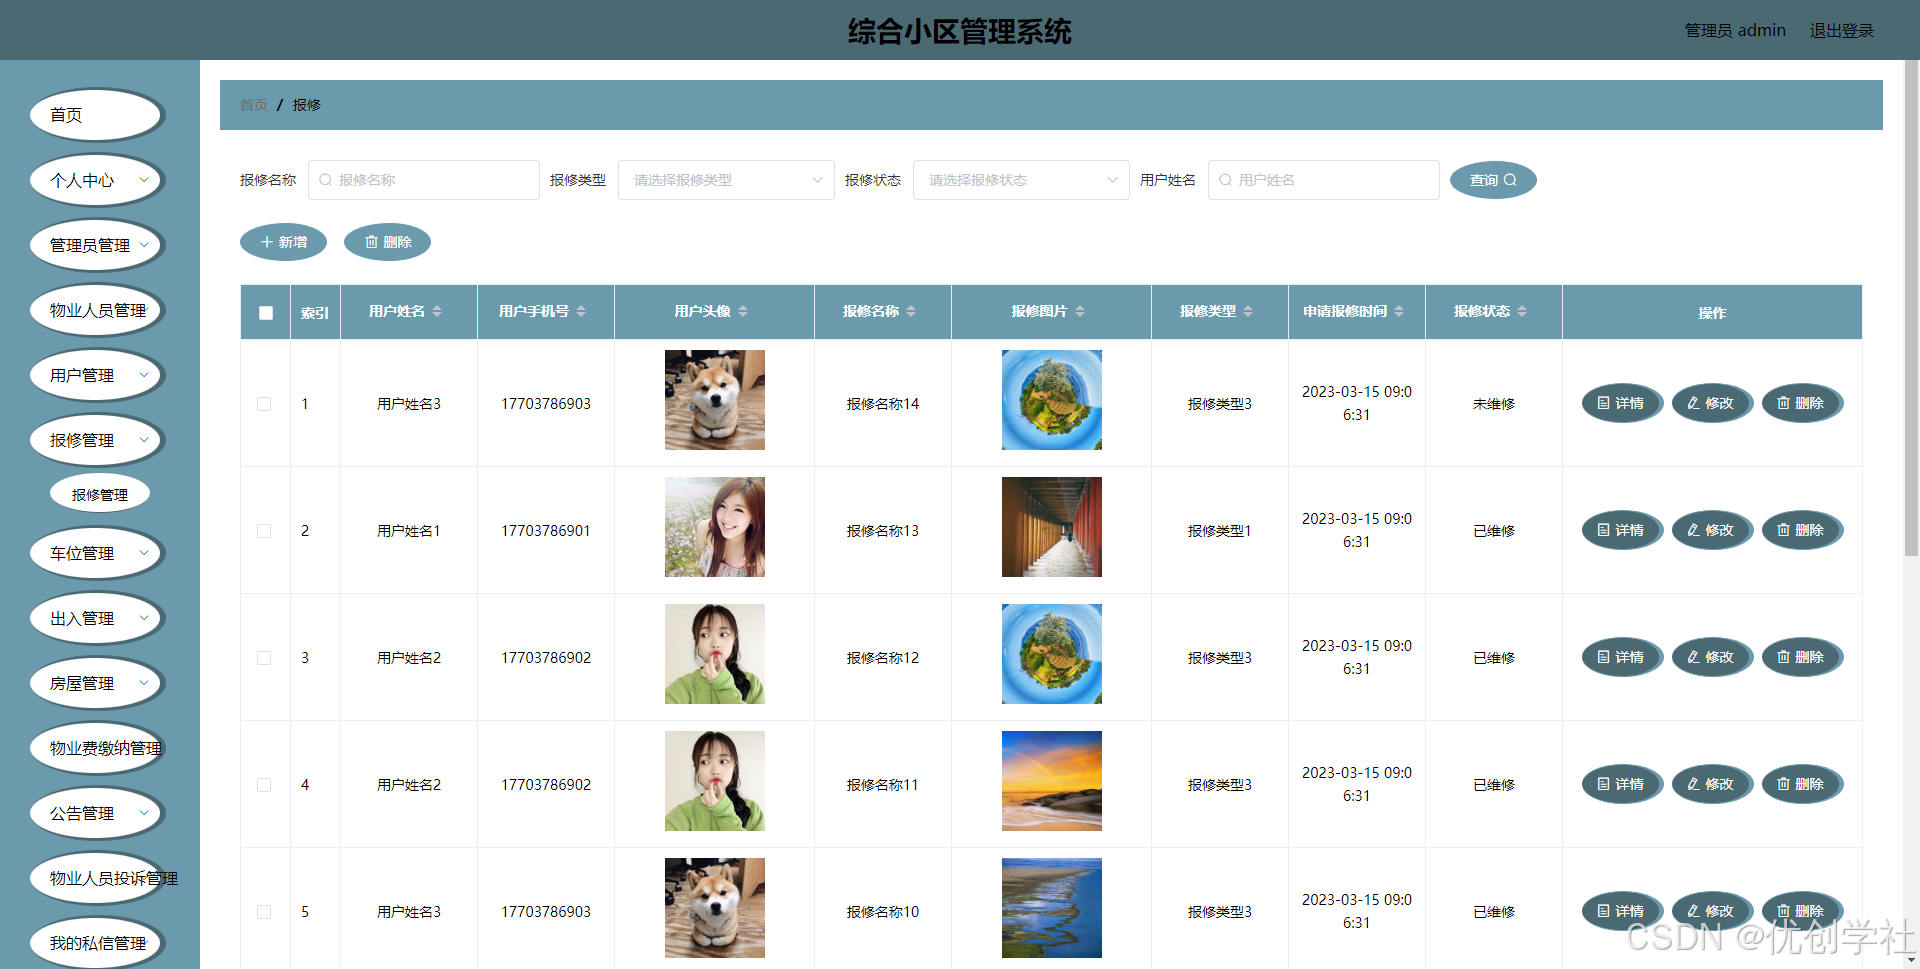Screen dimensions: 1920x969
Task: Open the dog avatar thumbnail in row 1
Action: point(715,400)
